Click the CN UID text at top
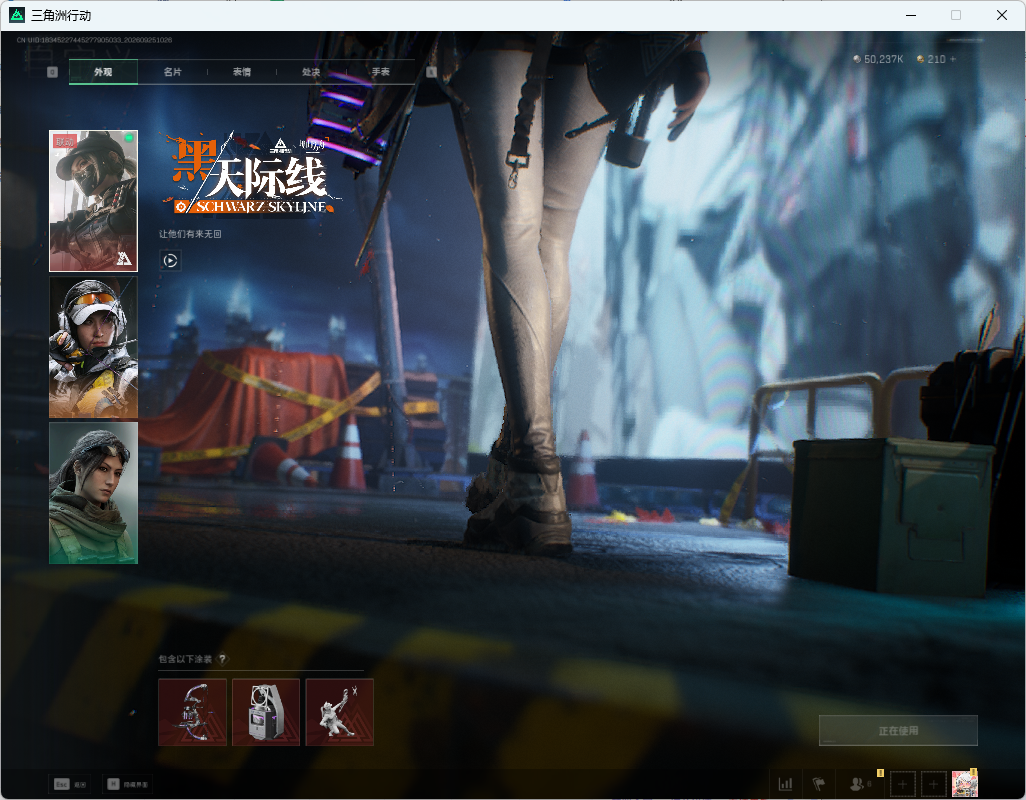 94,40
